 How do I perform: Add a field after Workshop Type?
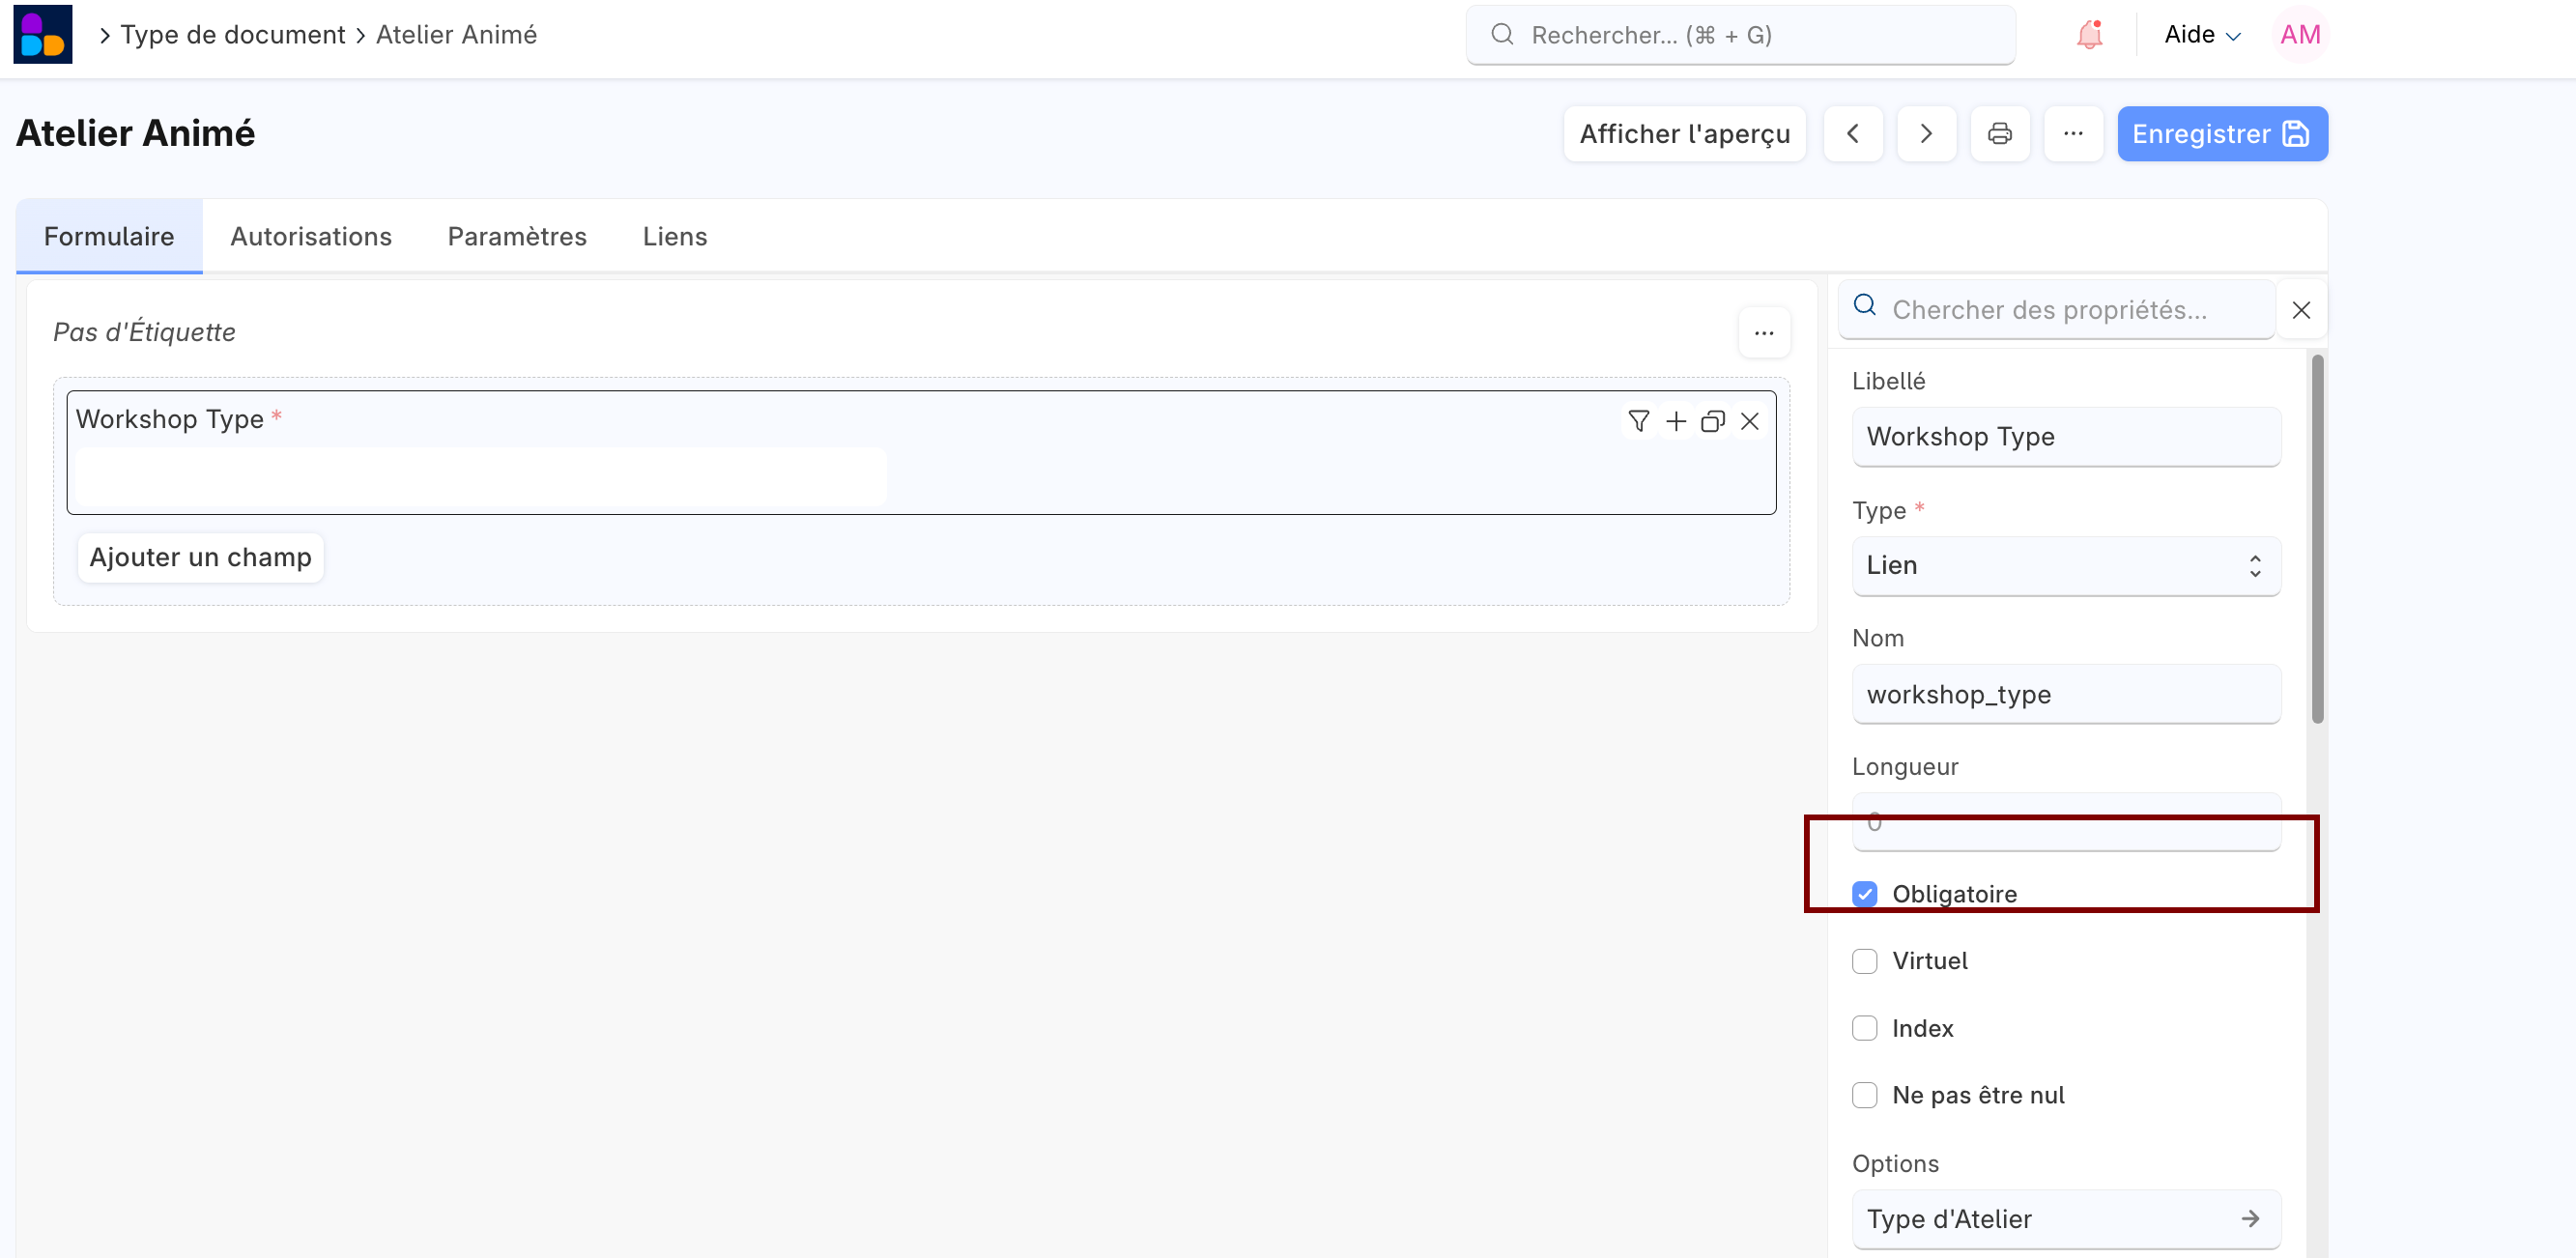click(x=1675, y=422)
